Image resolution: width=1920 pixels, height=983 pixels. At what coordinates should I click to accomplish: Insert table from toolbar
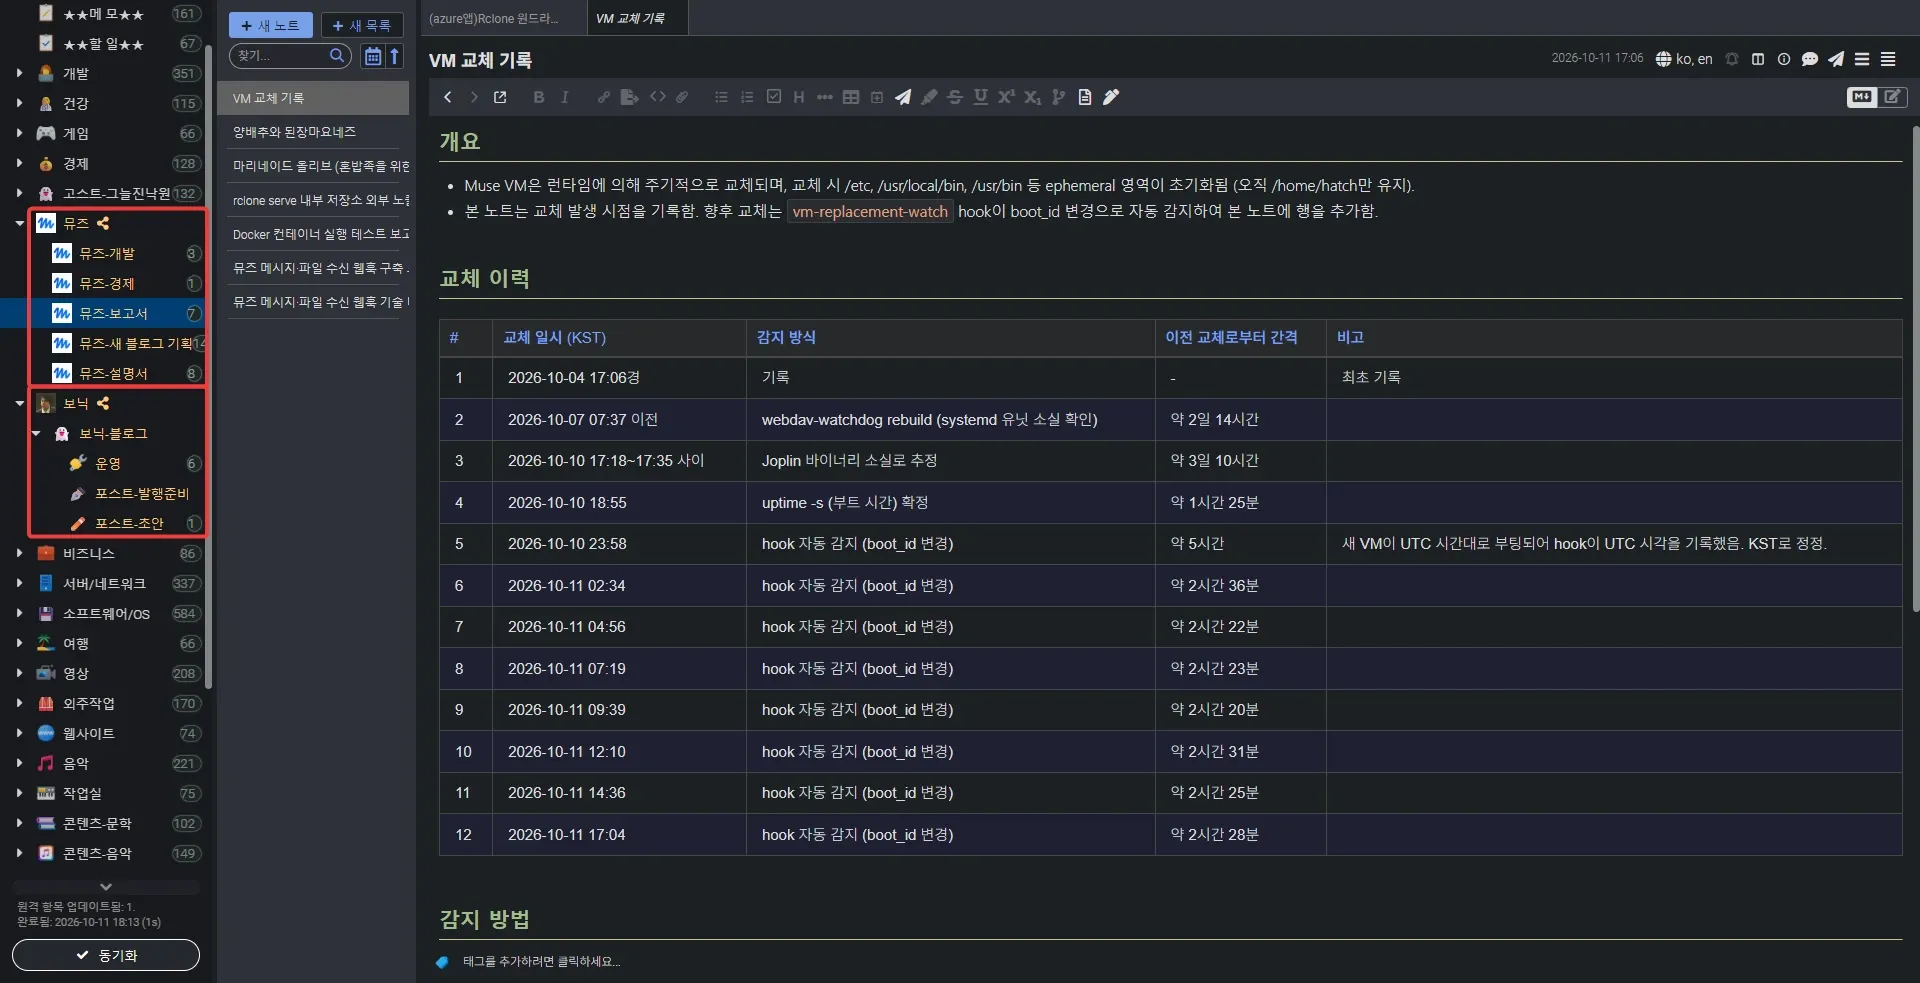(851, 97)
